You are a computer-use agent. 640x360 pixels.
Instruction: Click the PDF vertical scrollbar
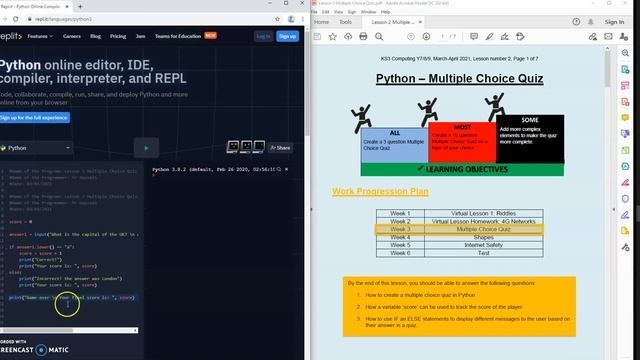click(x=607, y=69)
